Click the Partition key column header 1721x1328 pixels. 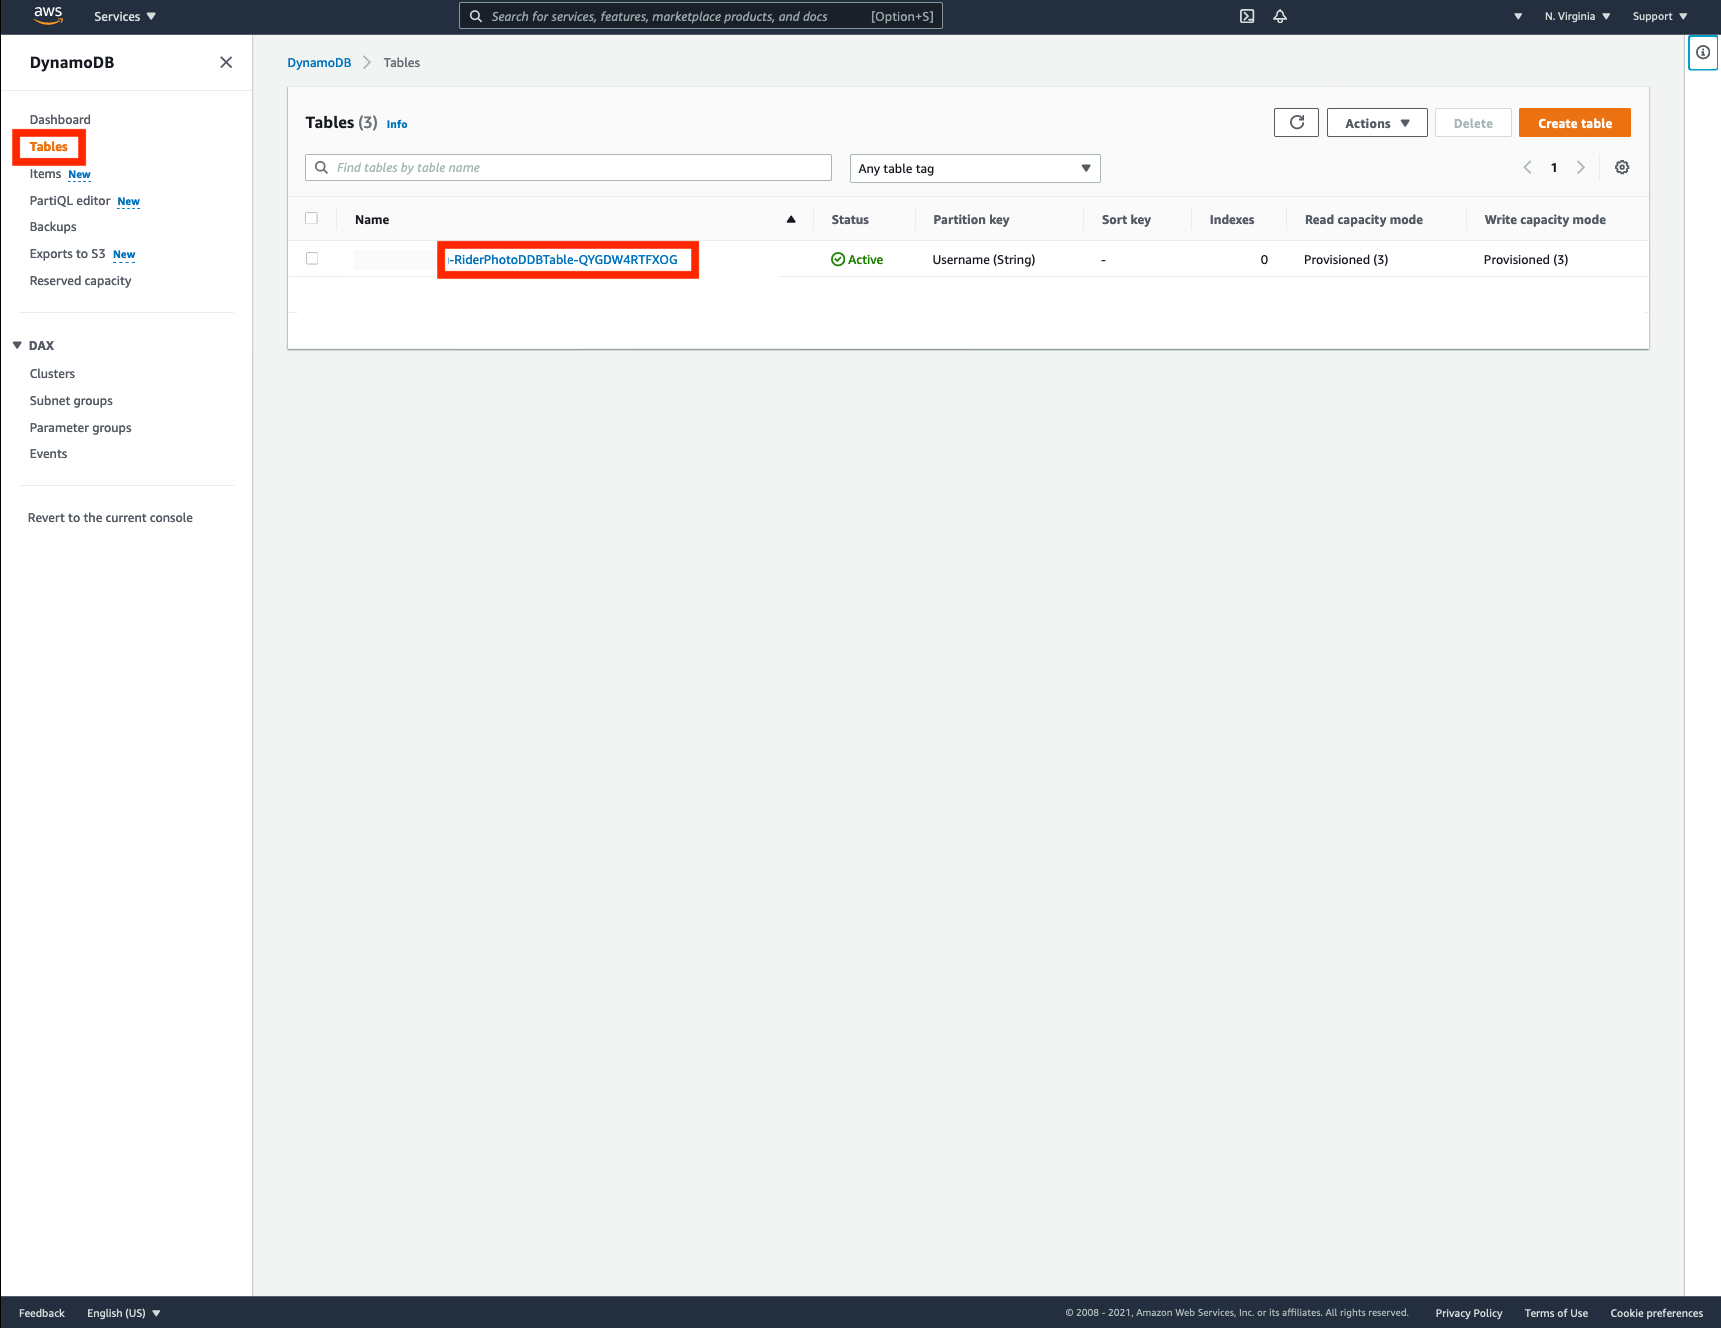[x=971, y=220]
